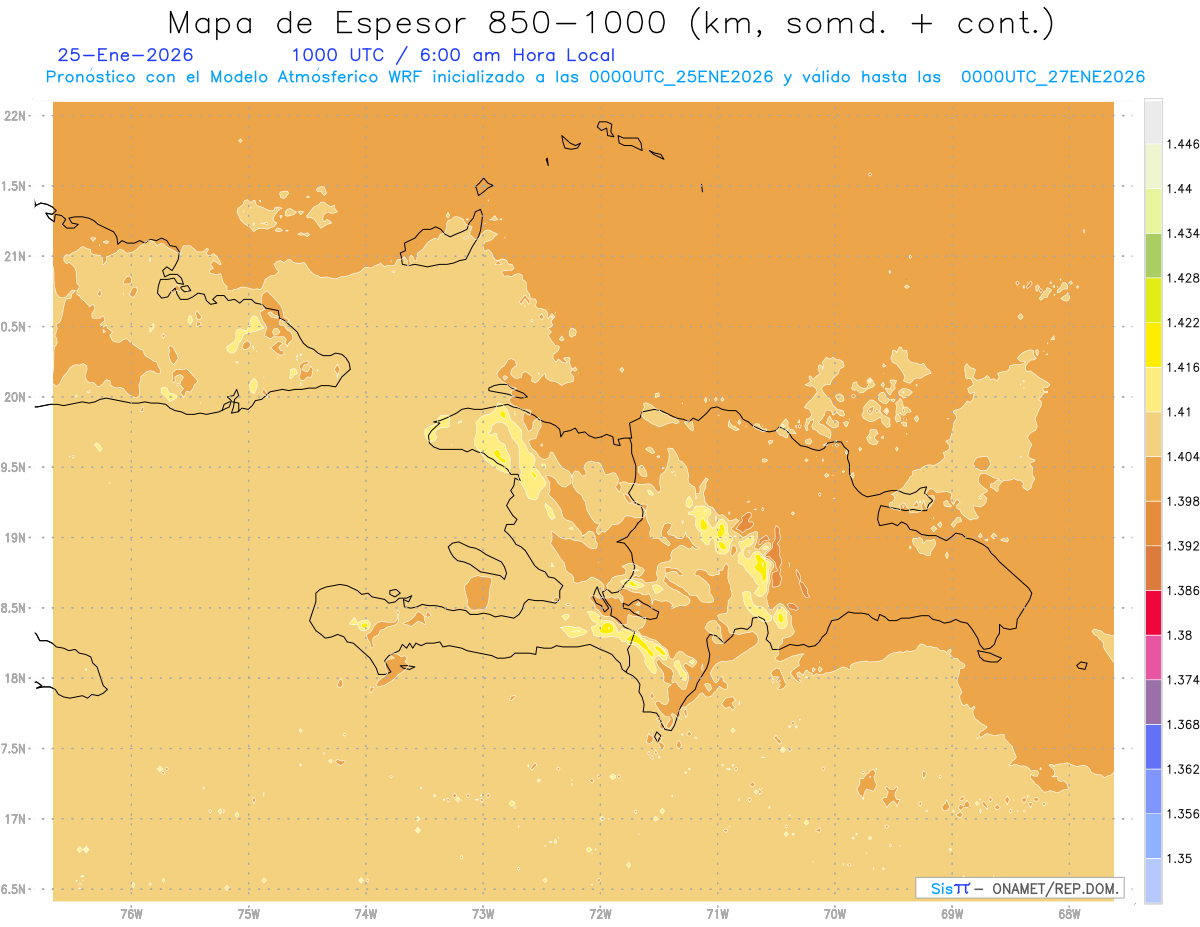Click the longitude label '69W'
This screenshot has height=927, width=1200.
tap(952, 914)
